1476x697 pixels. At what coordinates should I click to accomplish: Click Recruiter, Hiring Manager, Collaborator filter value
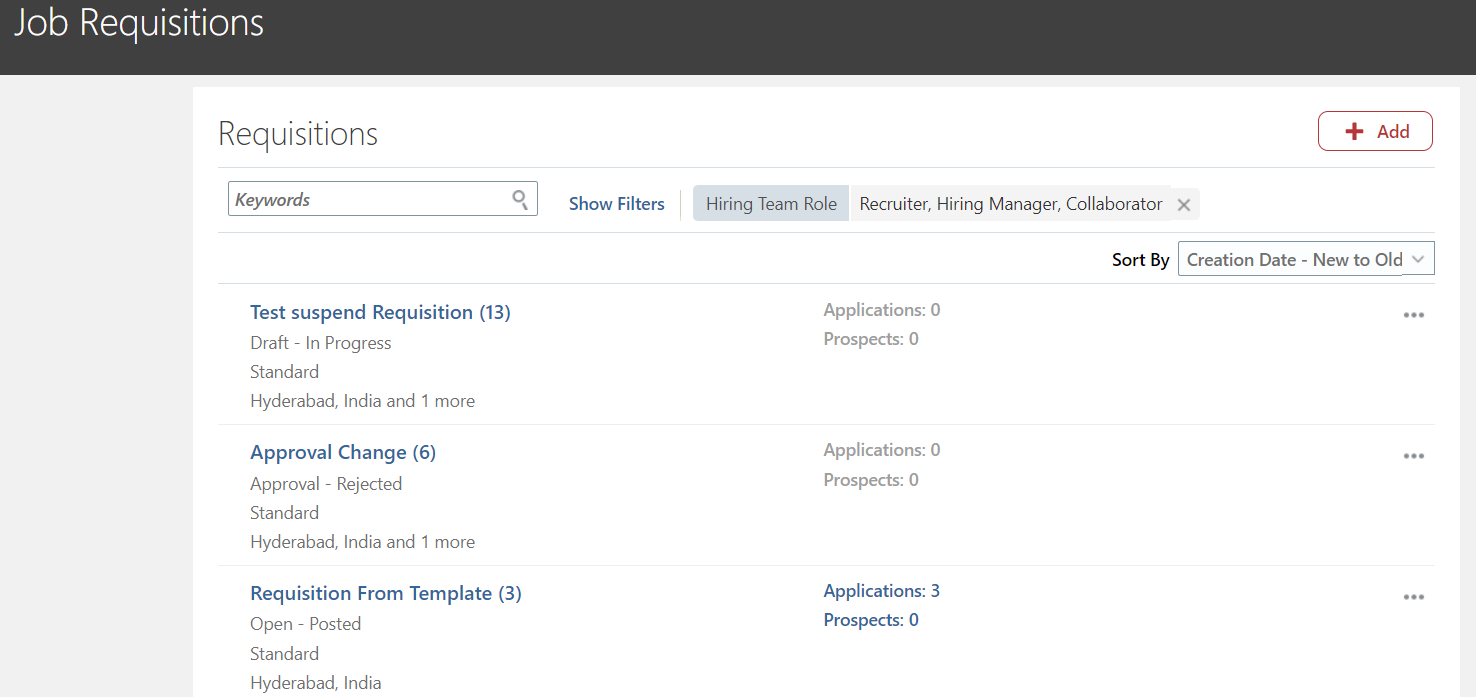coord(1011,204)
